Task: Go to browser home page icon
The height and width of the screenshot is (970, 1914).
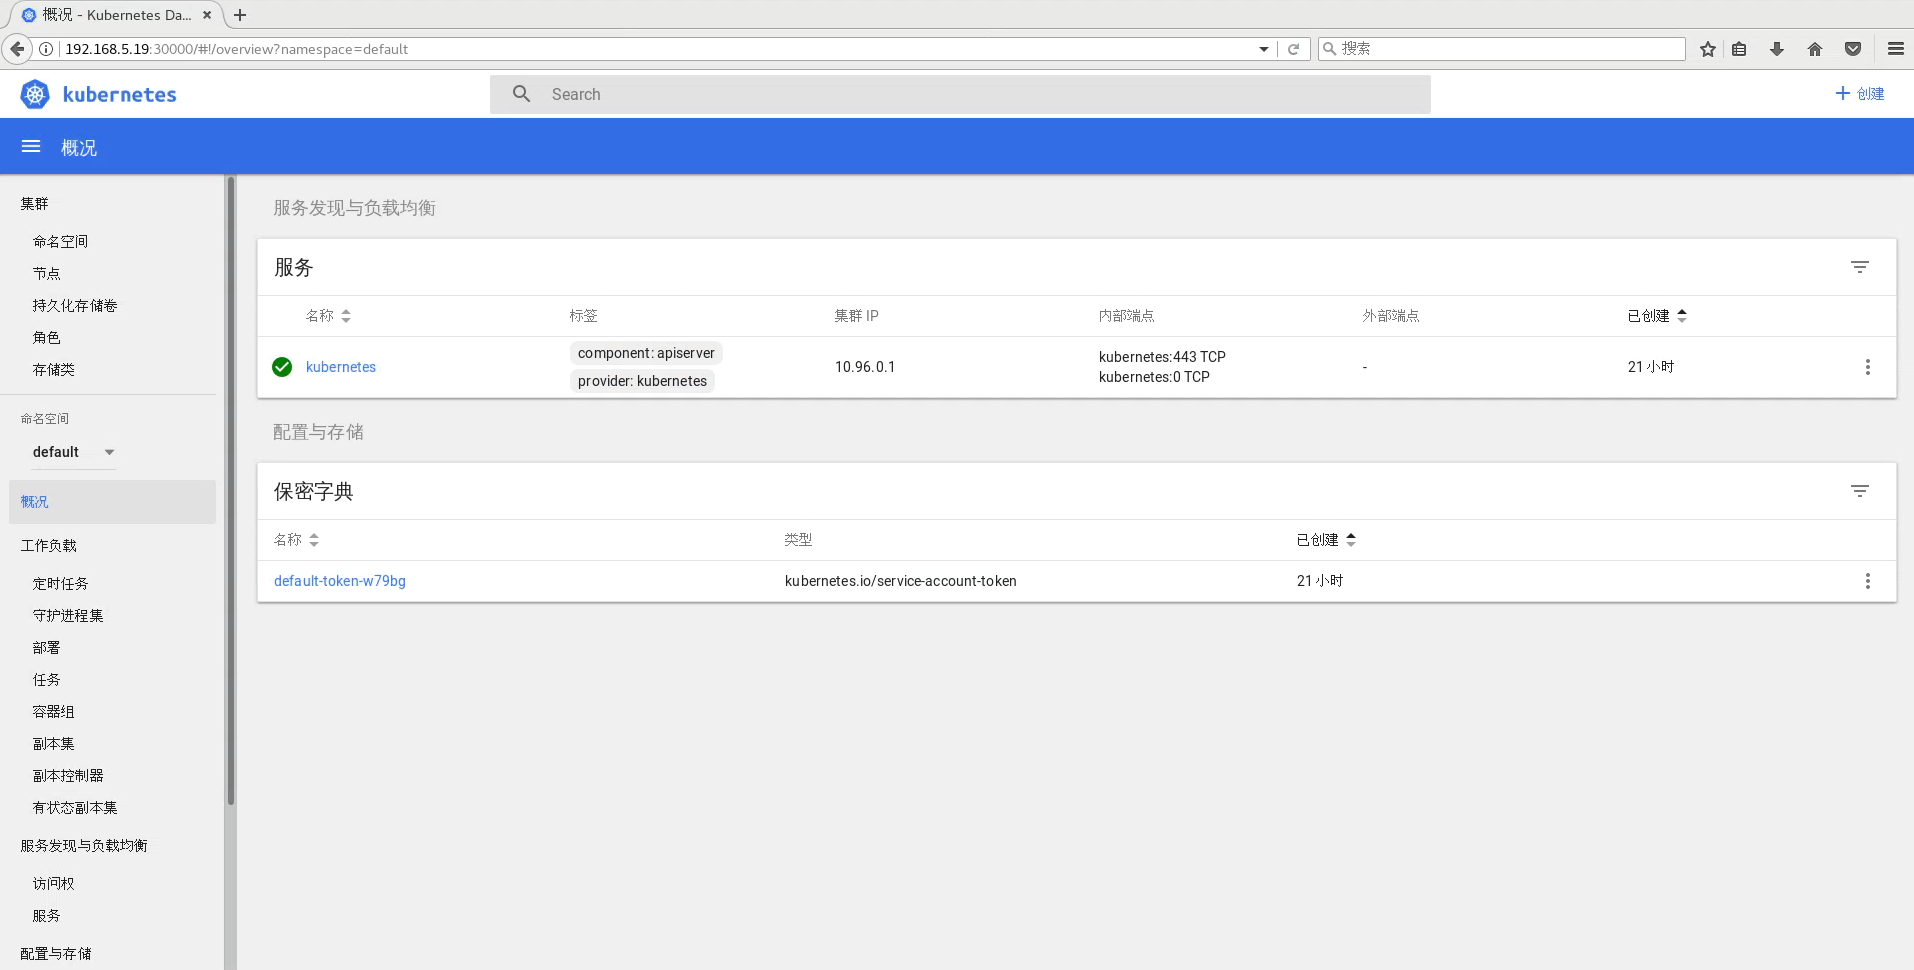Action: [x=1815, y=49]
